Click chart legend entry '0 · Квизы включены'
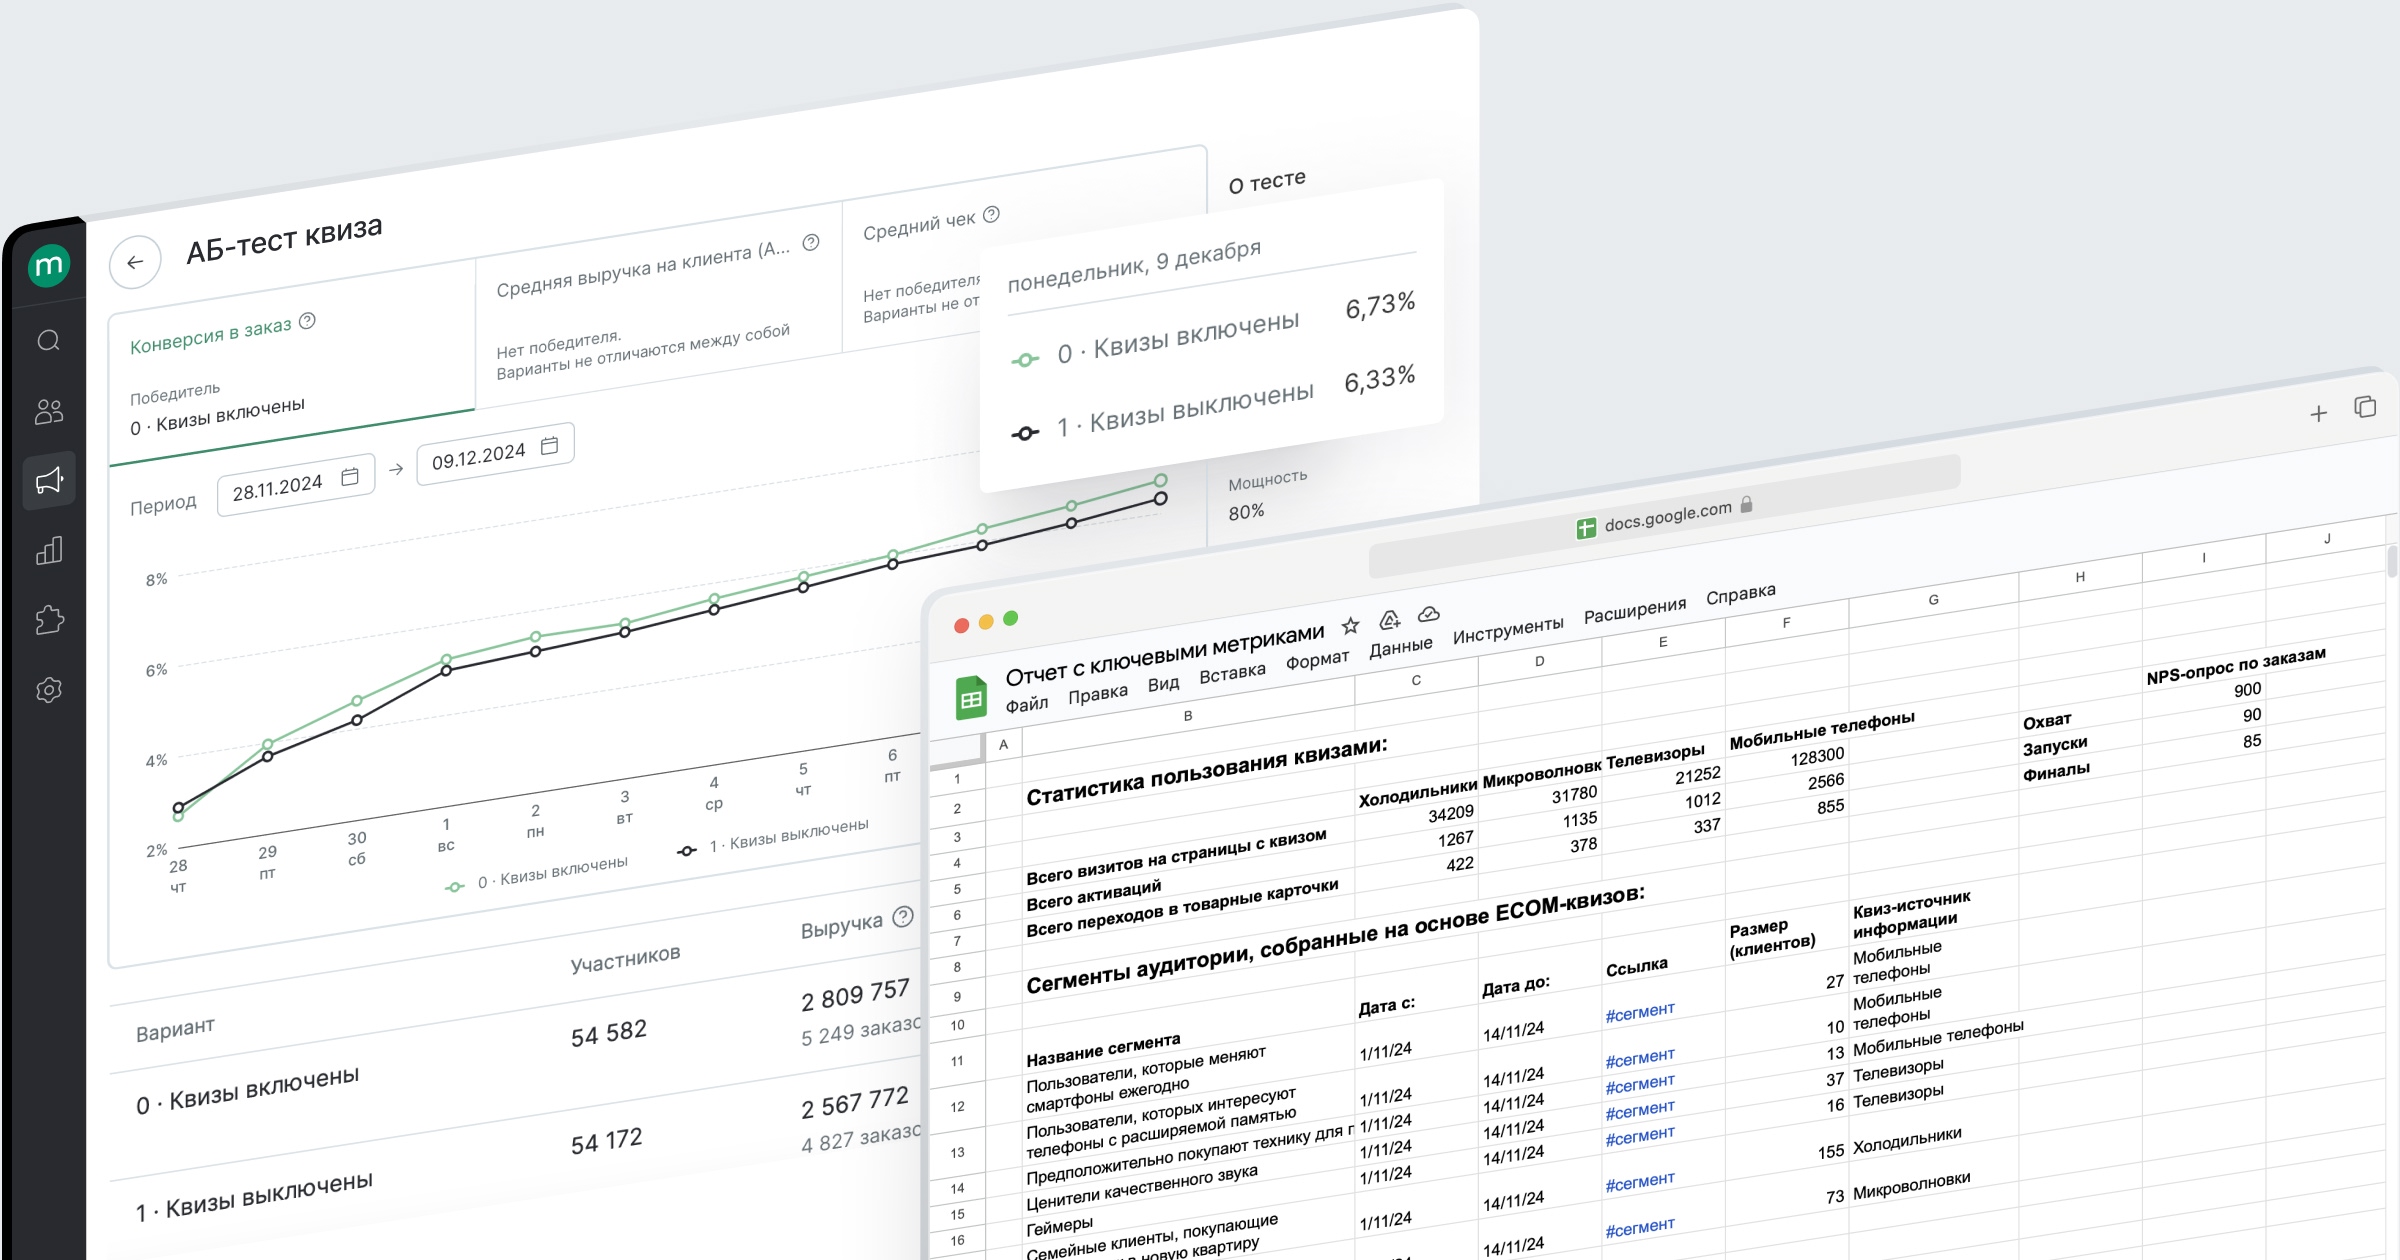2400x1260 pixels. (536, 875)
